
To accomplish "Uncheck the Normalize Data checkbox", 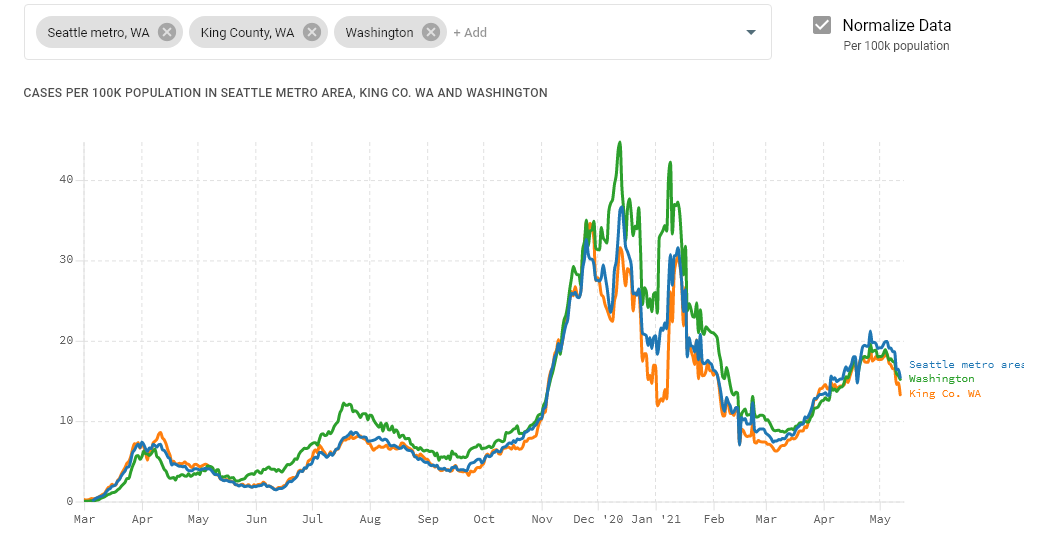I will [822, 26].
